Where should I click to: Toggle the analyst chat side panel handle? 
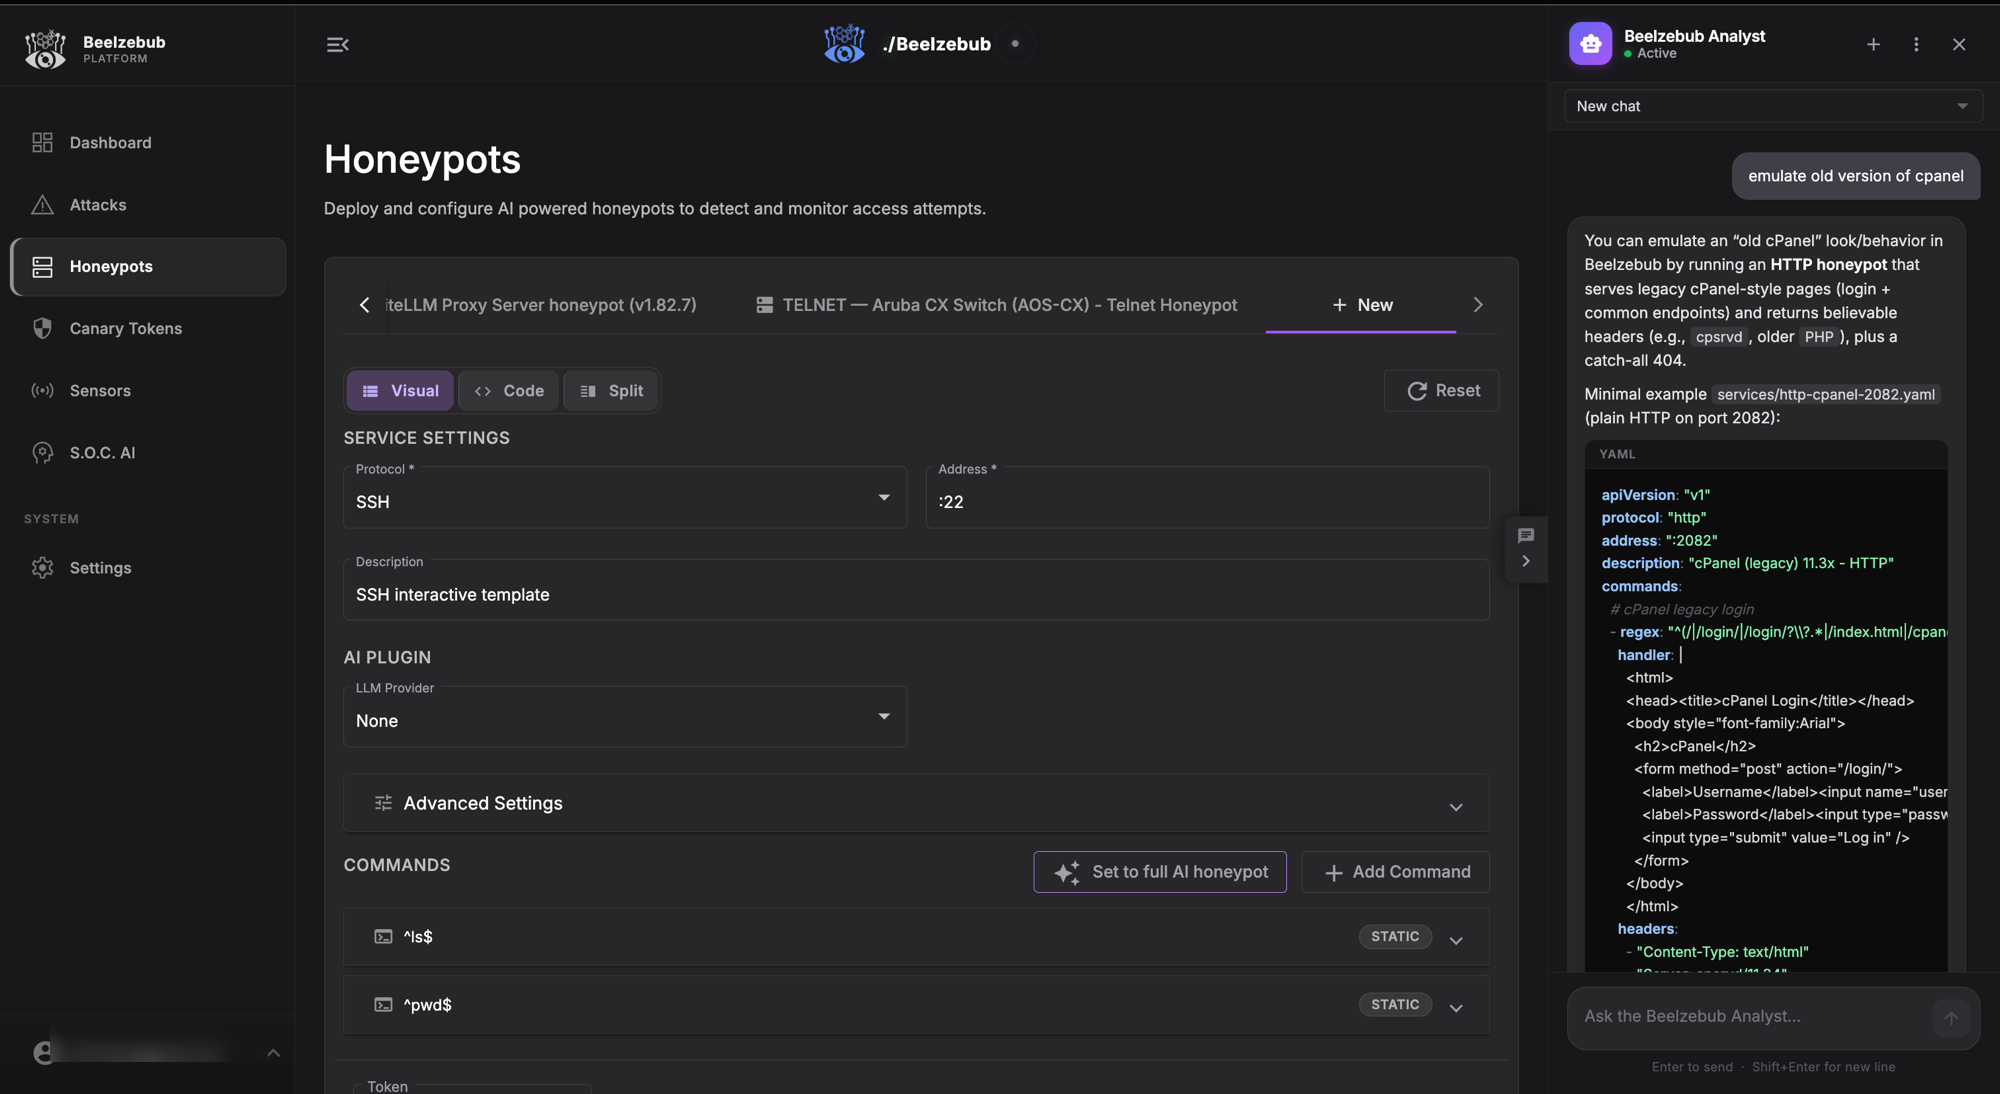(x=1526, y=549)
